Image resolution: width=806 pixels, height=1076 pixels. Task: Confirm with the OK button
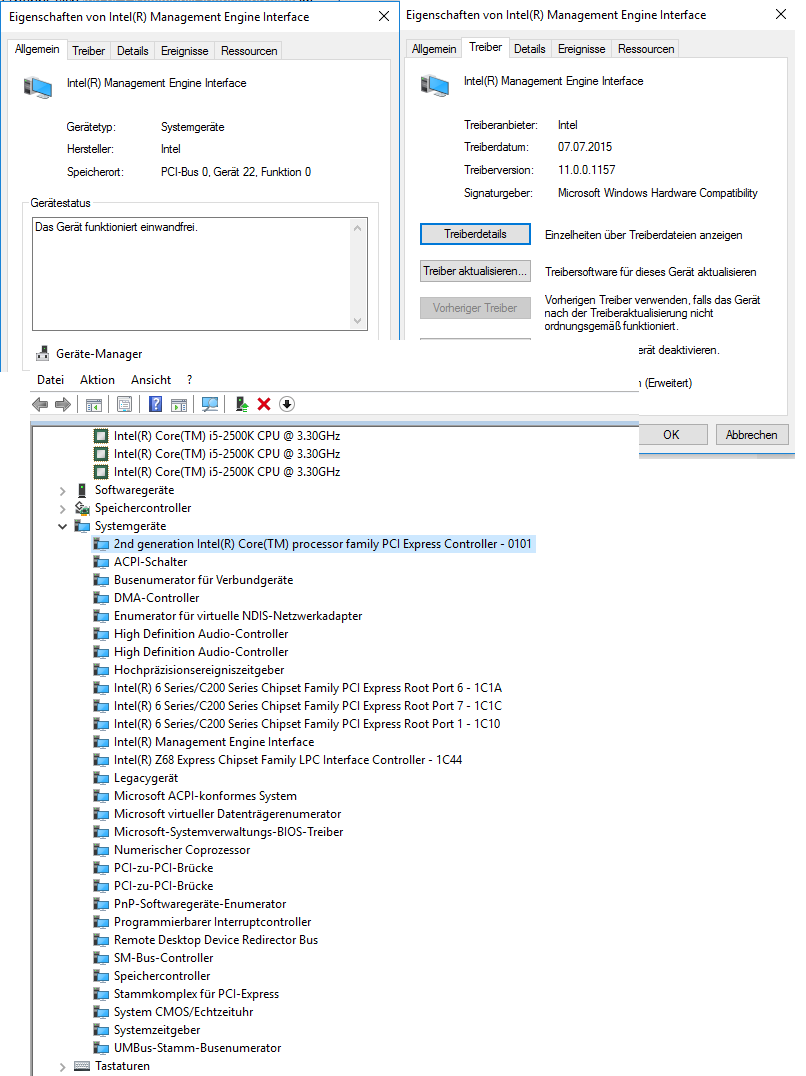tap(672, 434)
